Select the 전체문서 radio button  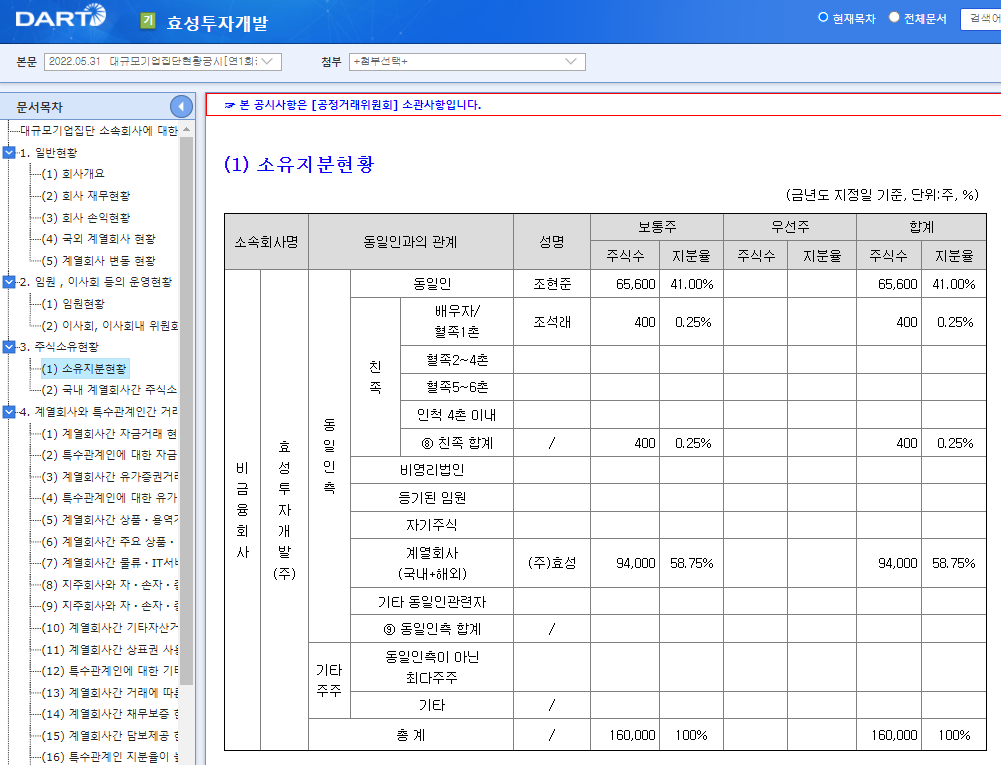(894, 17)
